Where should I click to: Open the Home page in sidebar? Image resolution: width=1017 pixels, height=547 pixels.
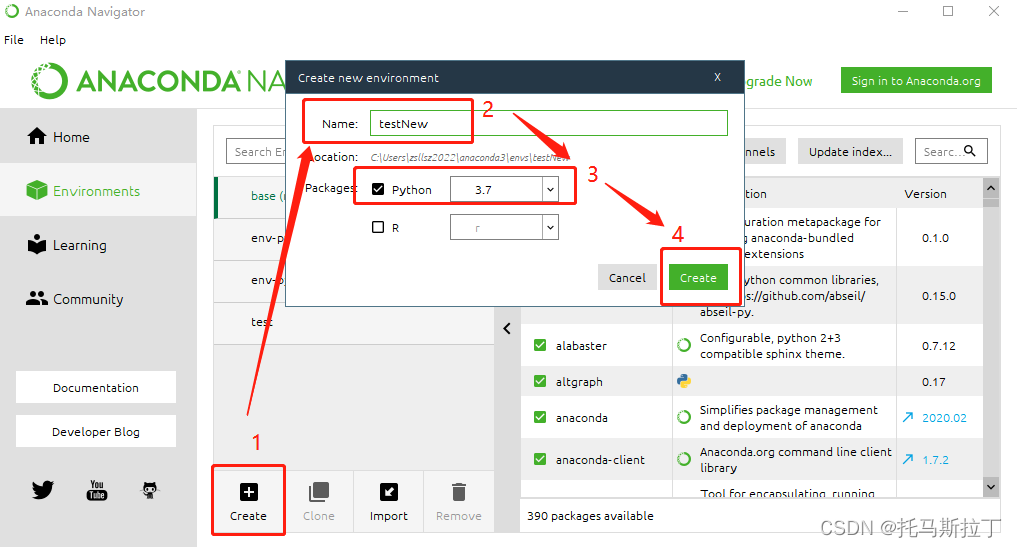point(98,137)
